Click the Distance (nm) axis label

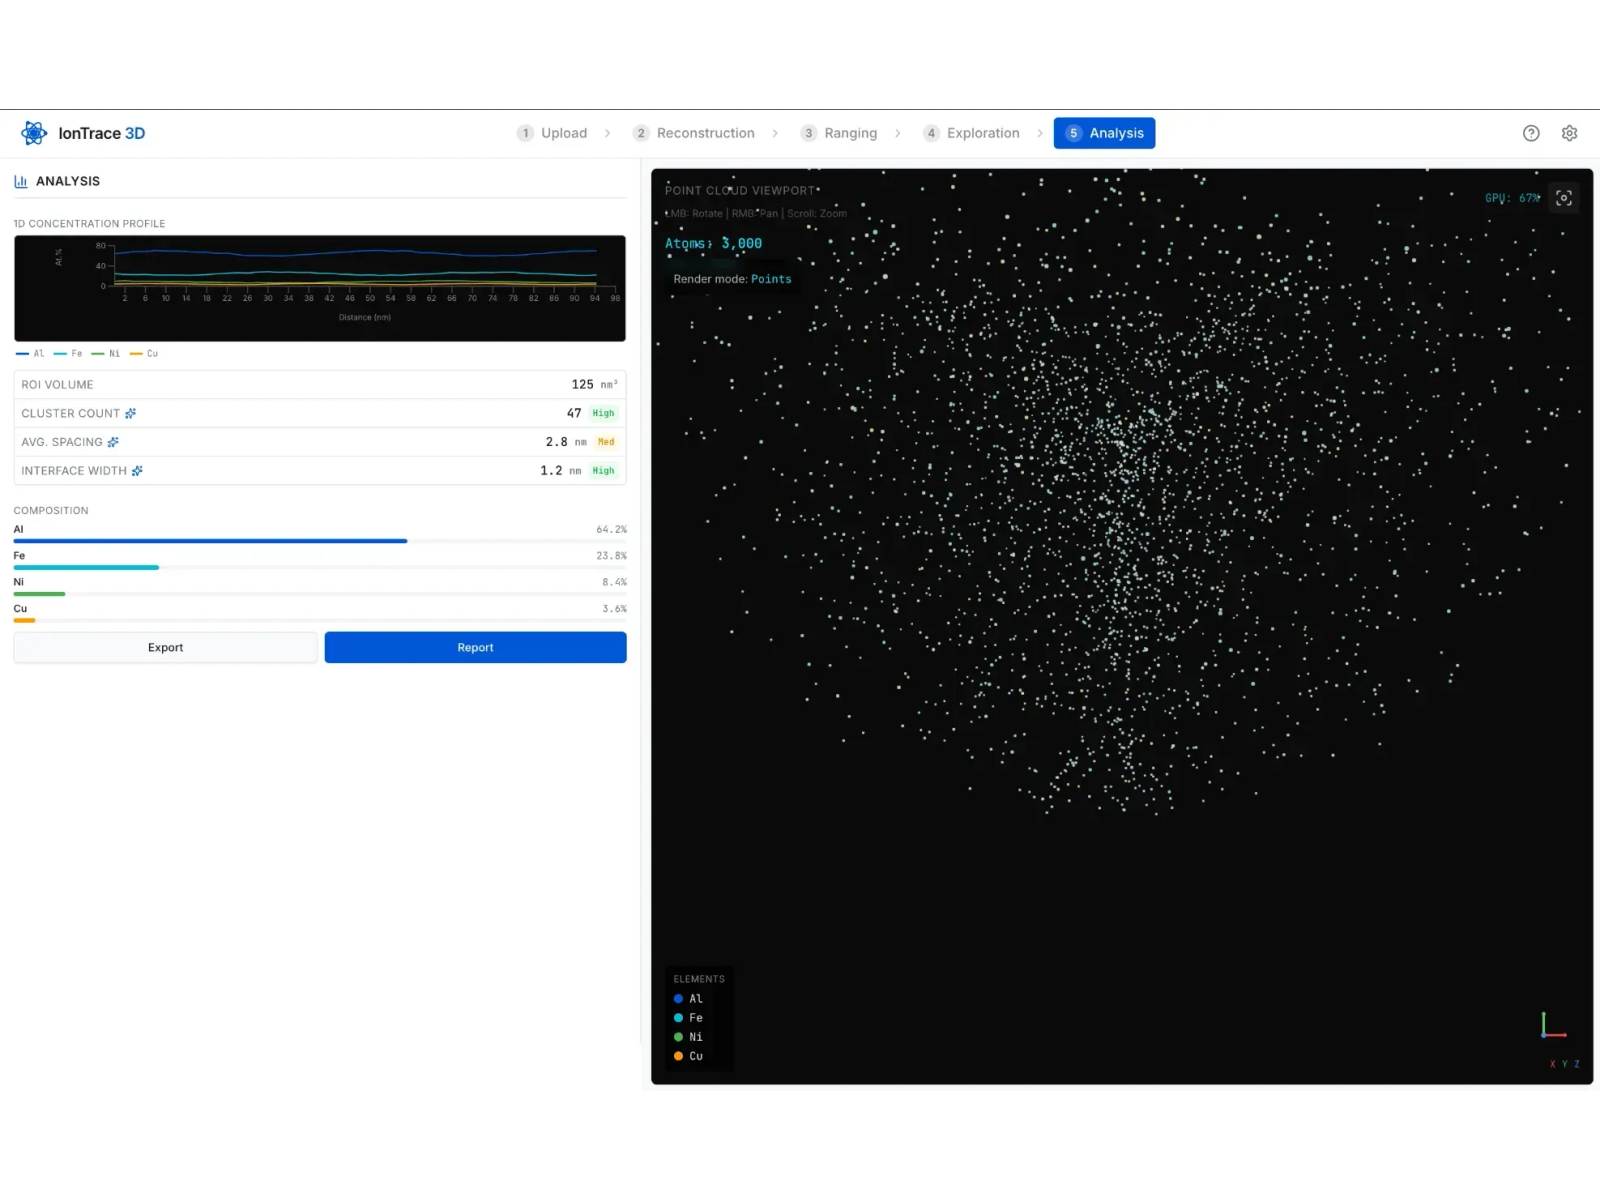click(x=365, y=317)
